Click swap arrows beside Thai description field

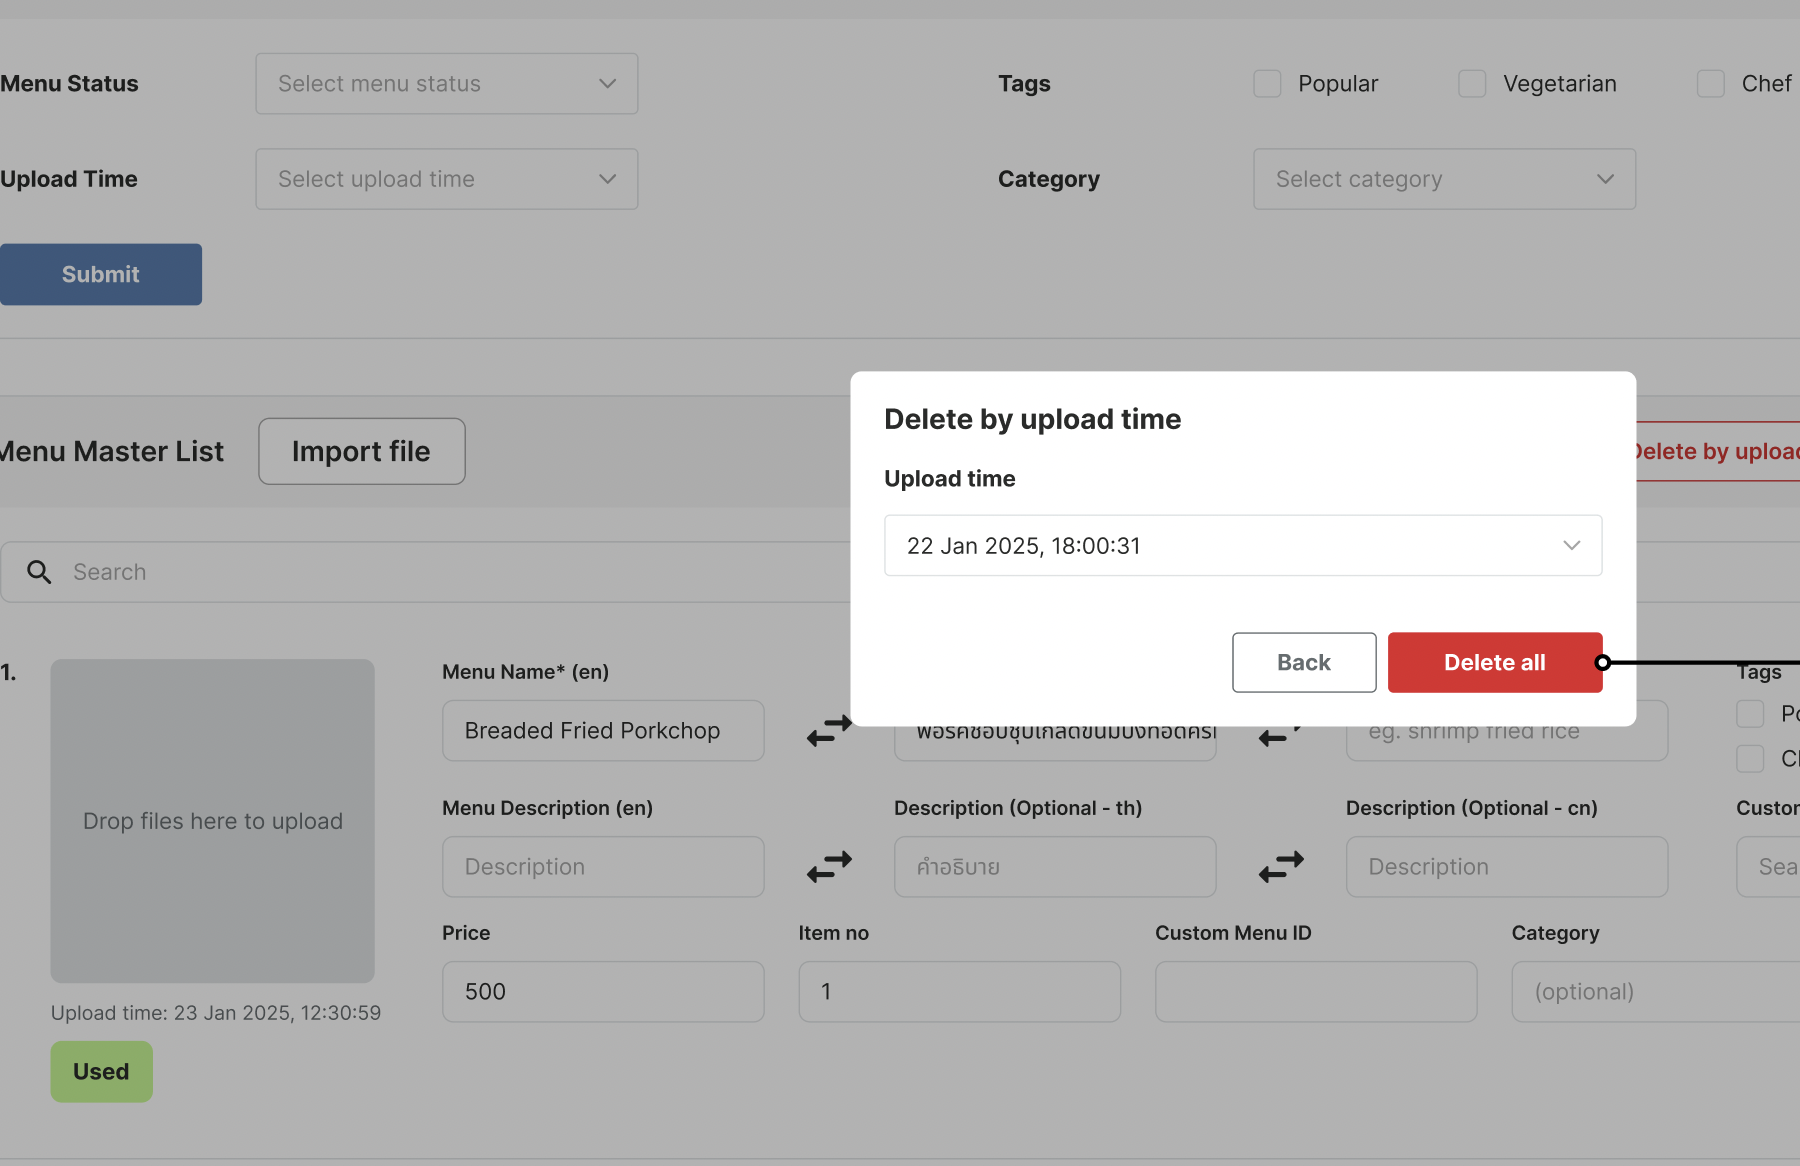(1281, 867)
